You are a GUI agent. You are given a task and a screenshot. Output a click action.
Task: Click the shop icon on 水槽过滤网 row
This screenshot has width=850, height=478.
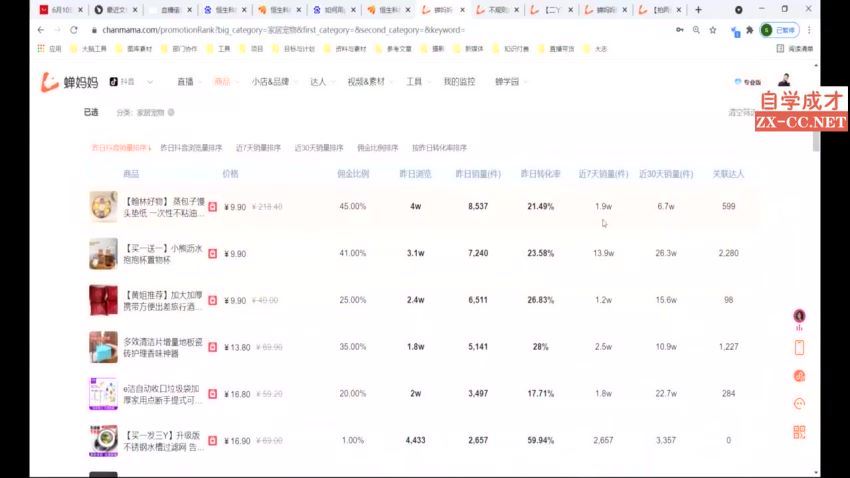pos(212,441)
